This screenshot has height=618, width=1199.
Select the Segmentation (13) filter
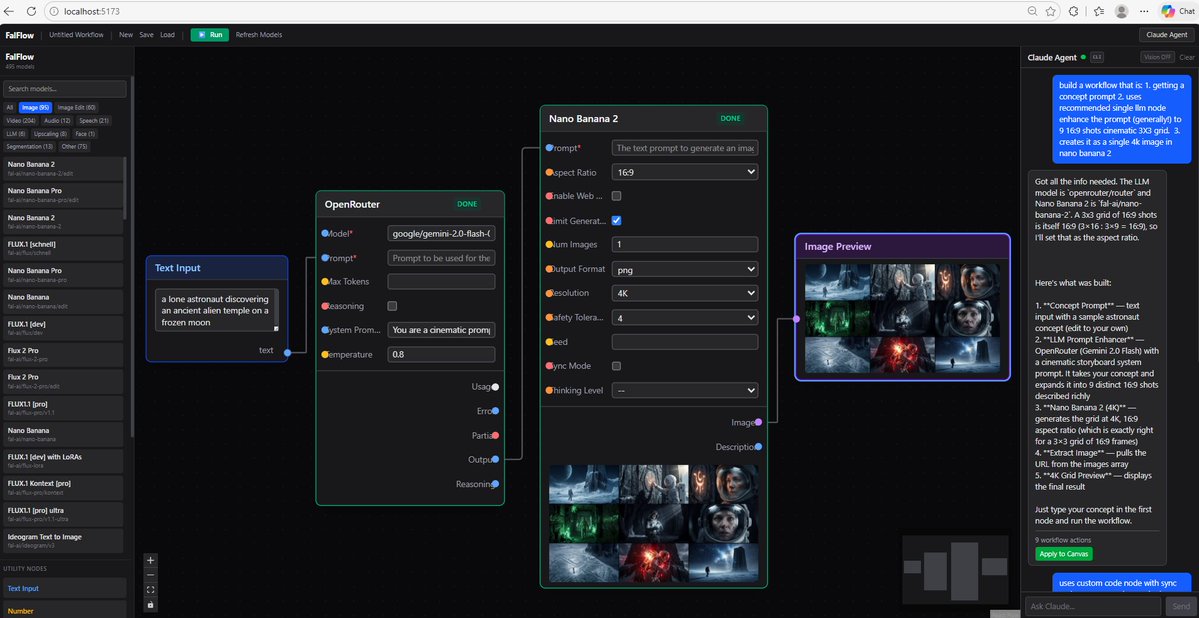click(x=30, y=147)
